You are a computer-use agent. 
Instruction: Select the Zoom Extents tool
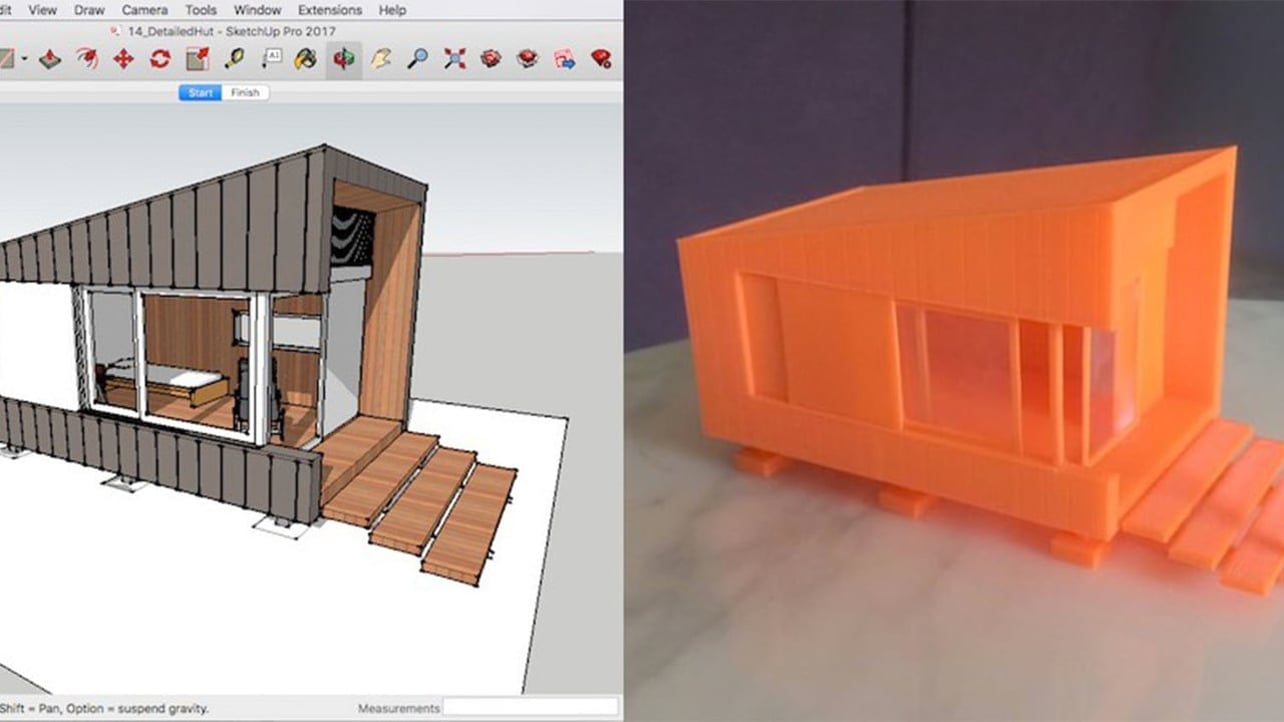(x=455, y=59)
